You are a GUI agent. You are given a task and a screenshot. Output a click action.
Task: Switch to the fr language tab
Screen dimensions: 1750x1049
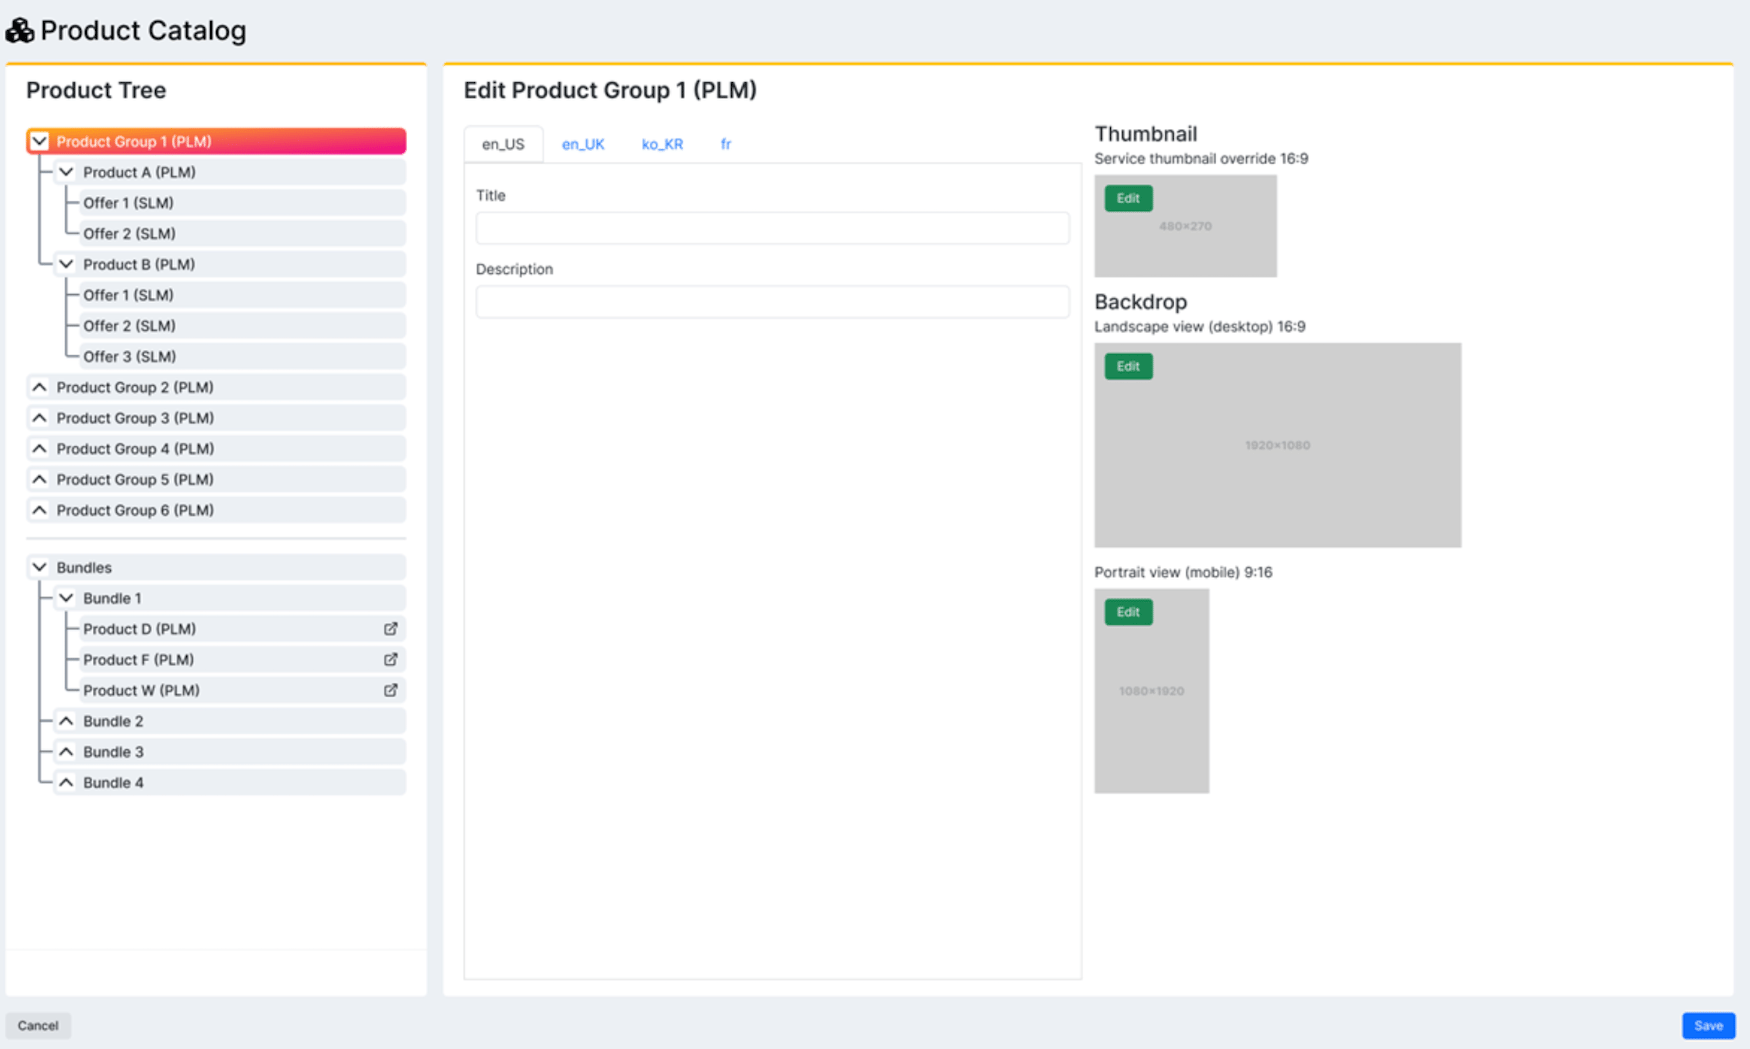[x=726, y=144]
